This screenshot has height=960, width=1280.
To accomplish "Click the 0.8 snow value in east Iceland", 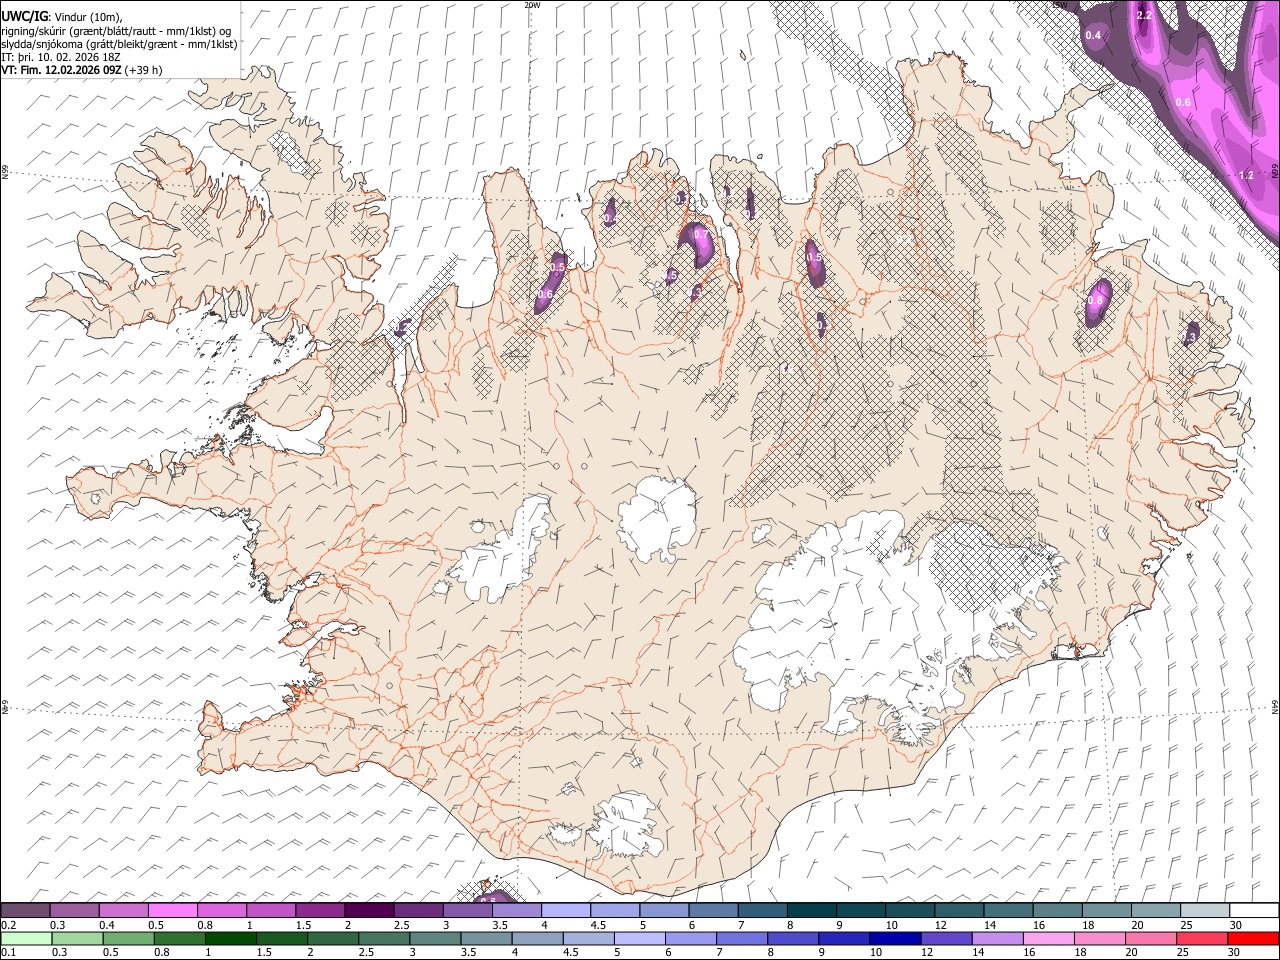I will [1095, 300].
